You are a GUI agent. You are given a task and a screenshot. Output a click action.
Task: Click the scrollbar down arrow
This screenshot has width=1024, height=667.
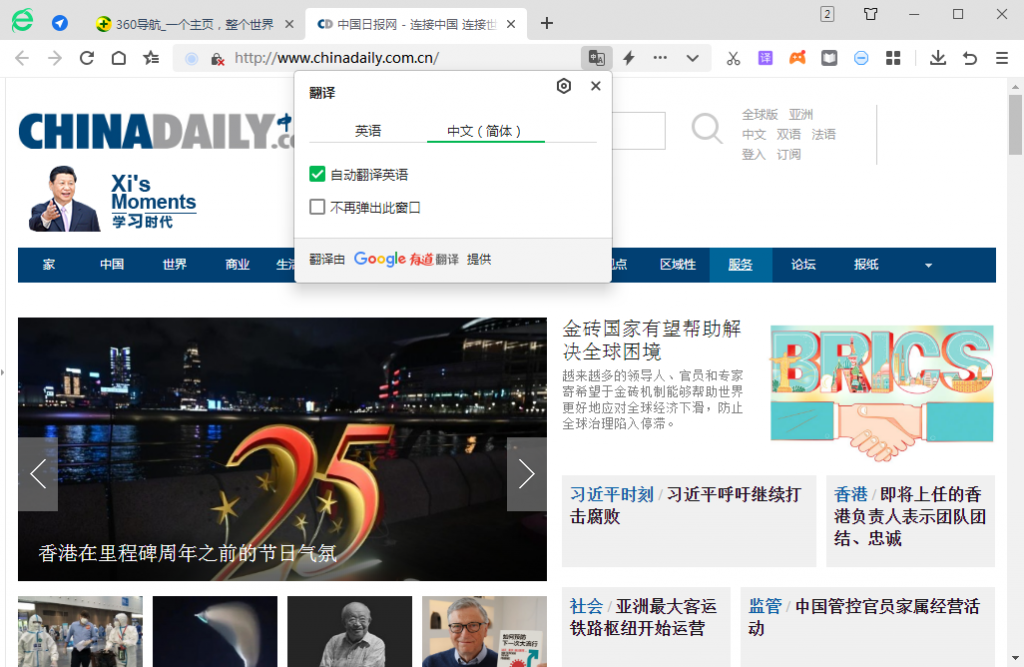tap(1015, 659)
